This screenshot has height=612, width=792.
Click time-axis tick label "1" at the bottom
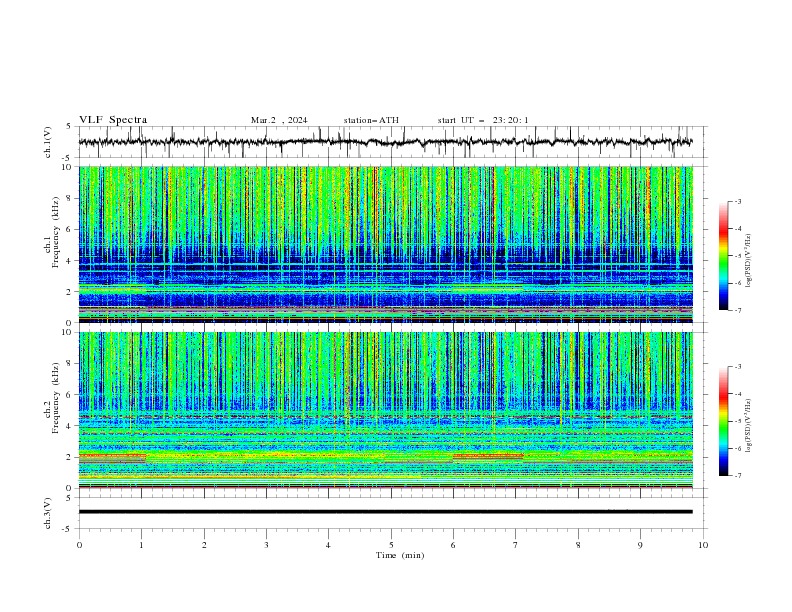coord(141,545)
